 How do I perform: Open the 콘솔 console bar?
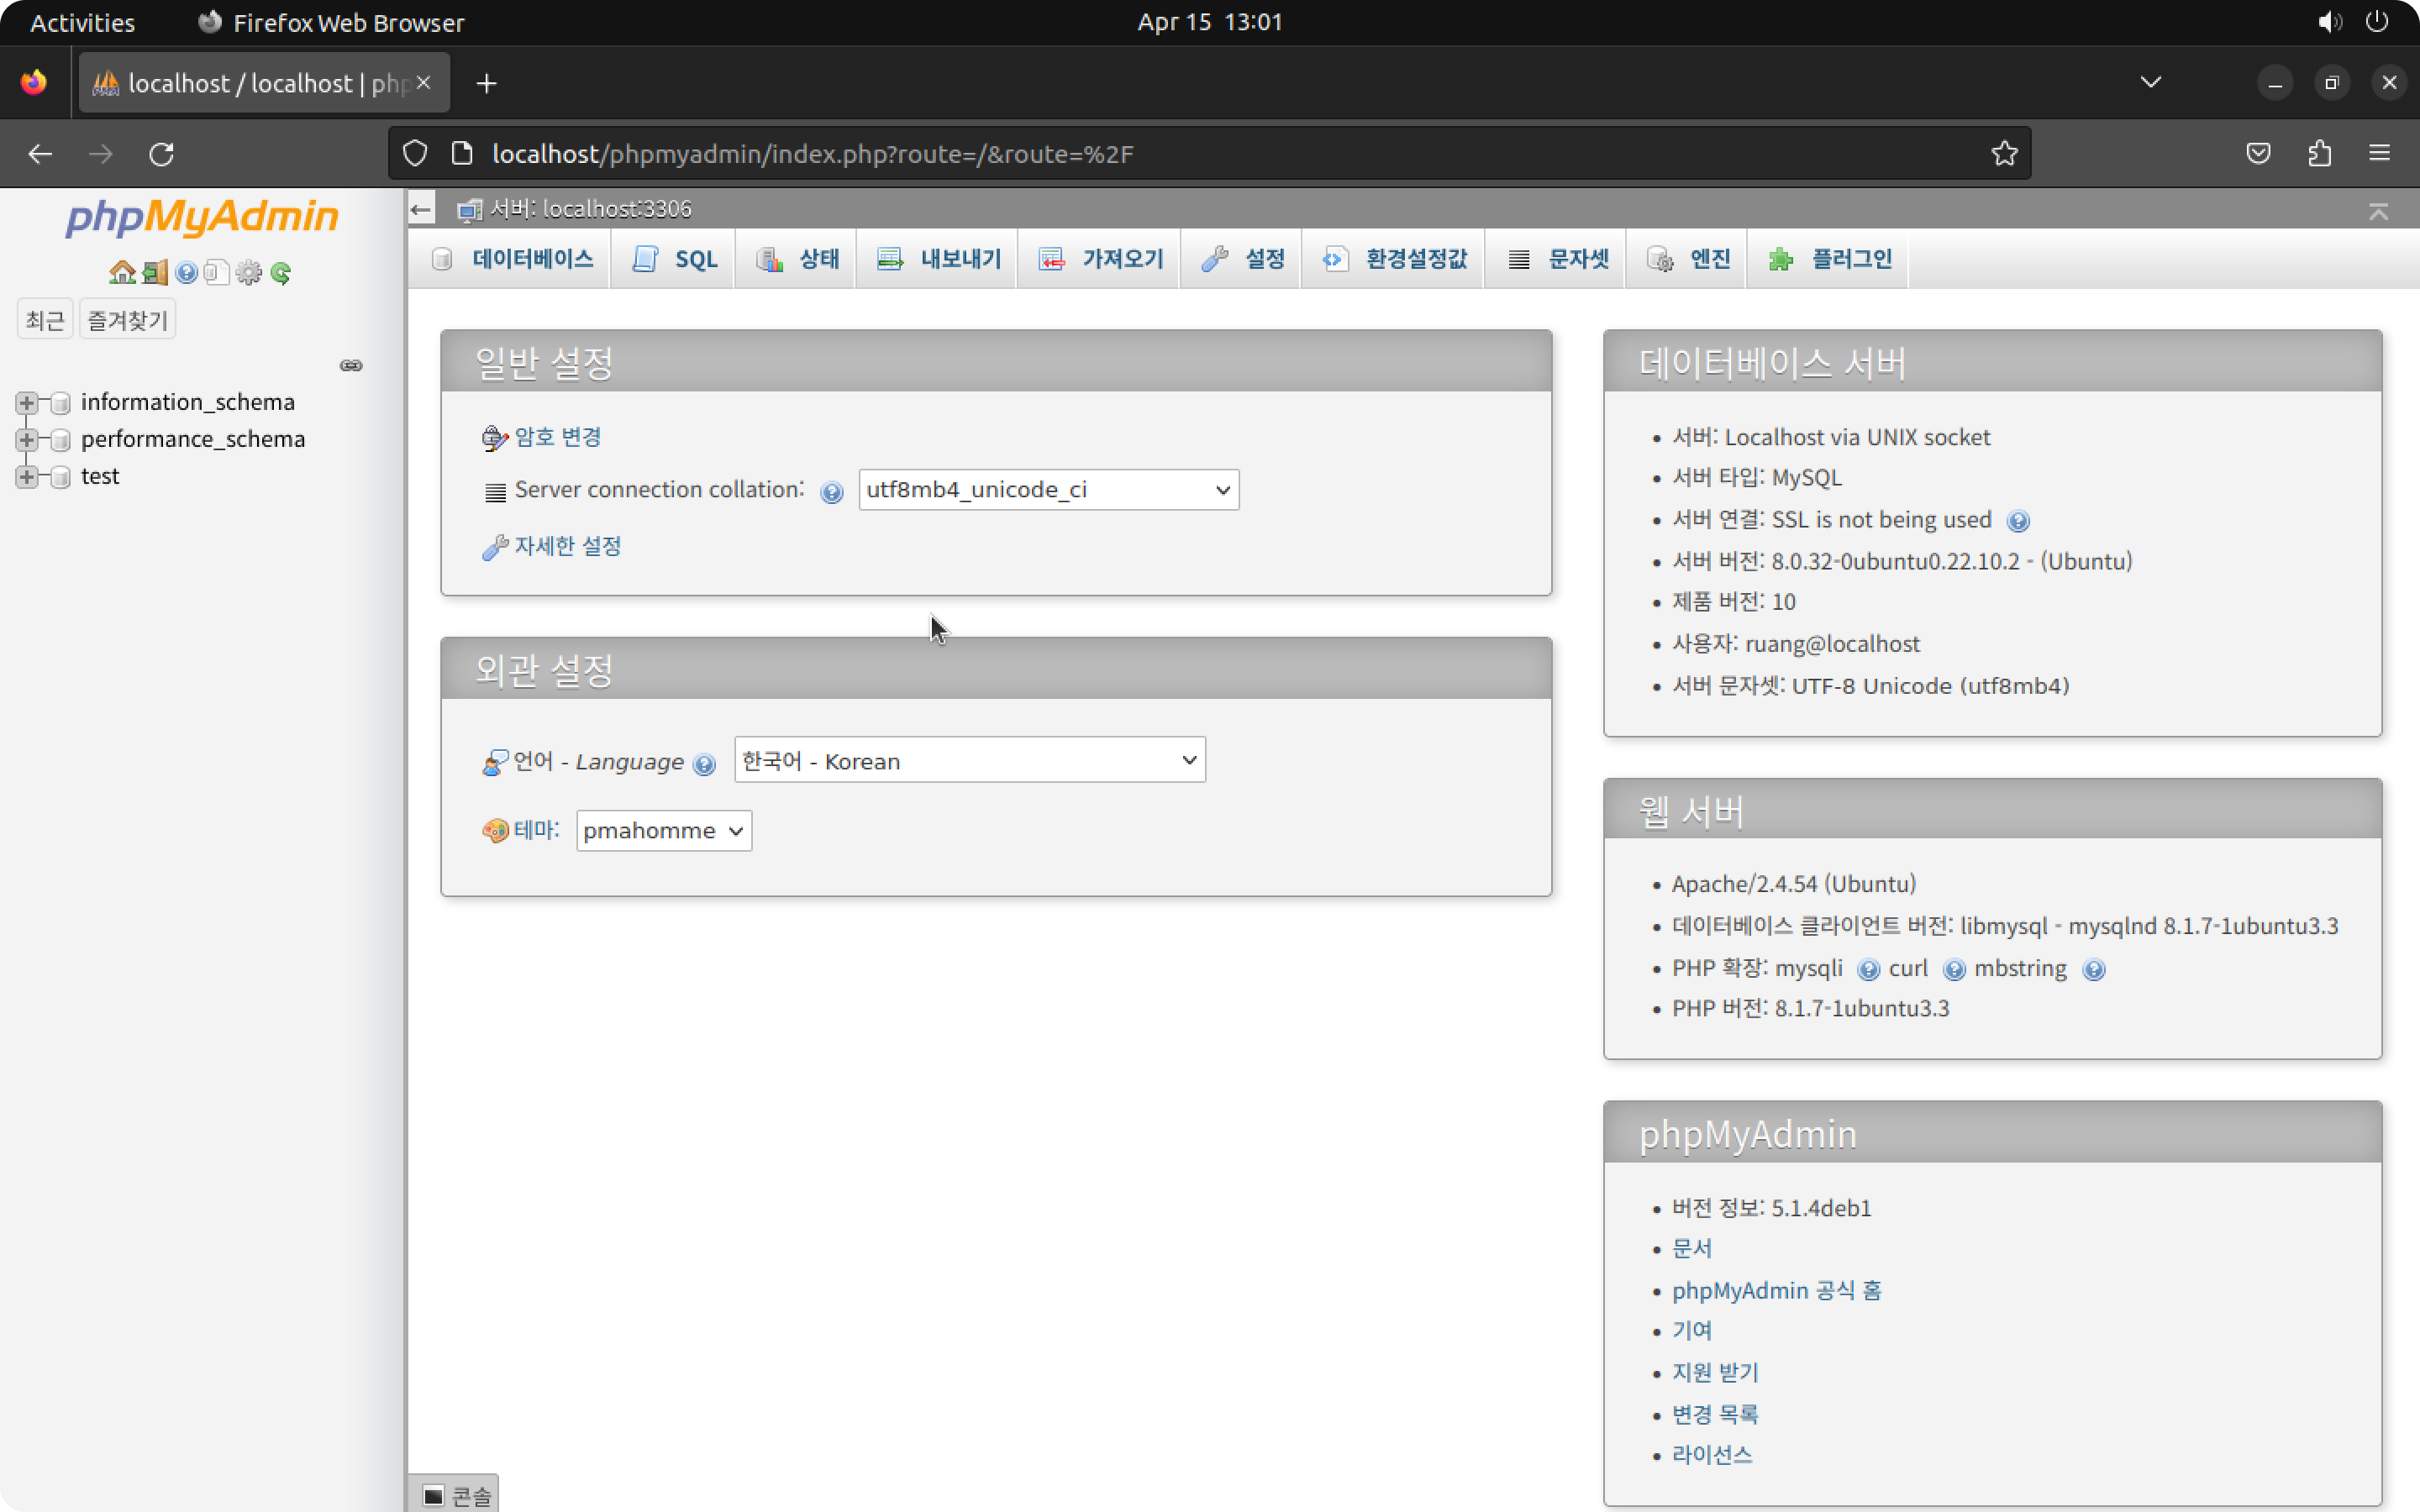(x=455, y=1495)
